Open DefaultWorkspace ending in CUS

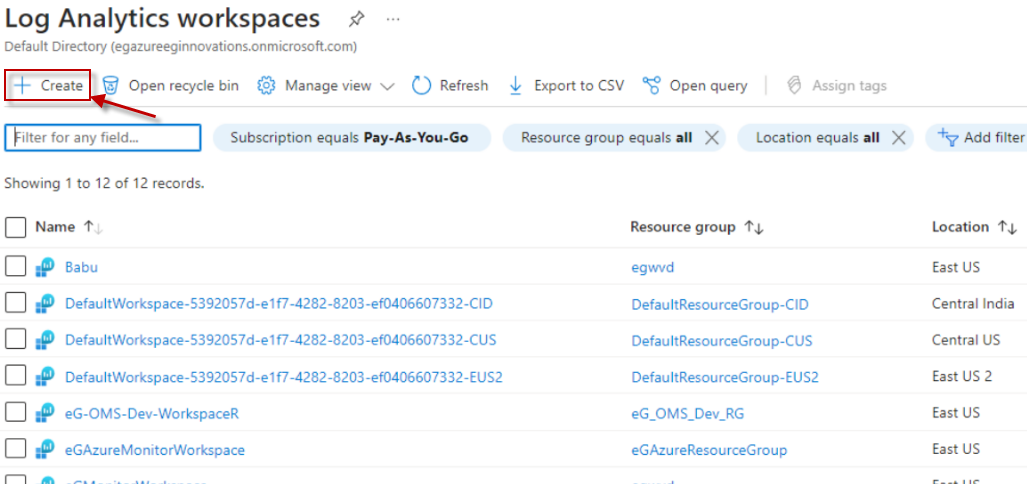pyautogui.click(x=280, y=341)
